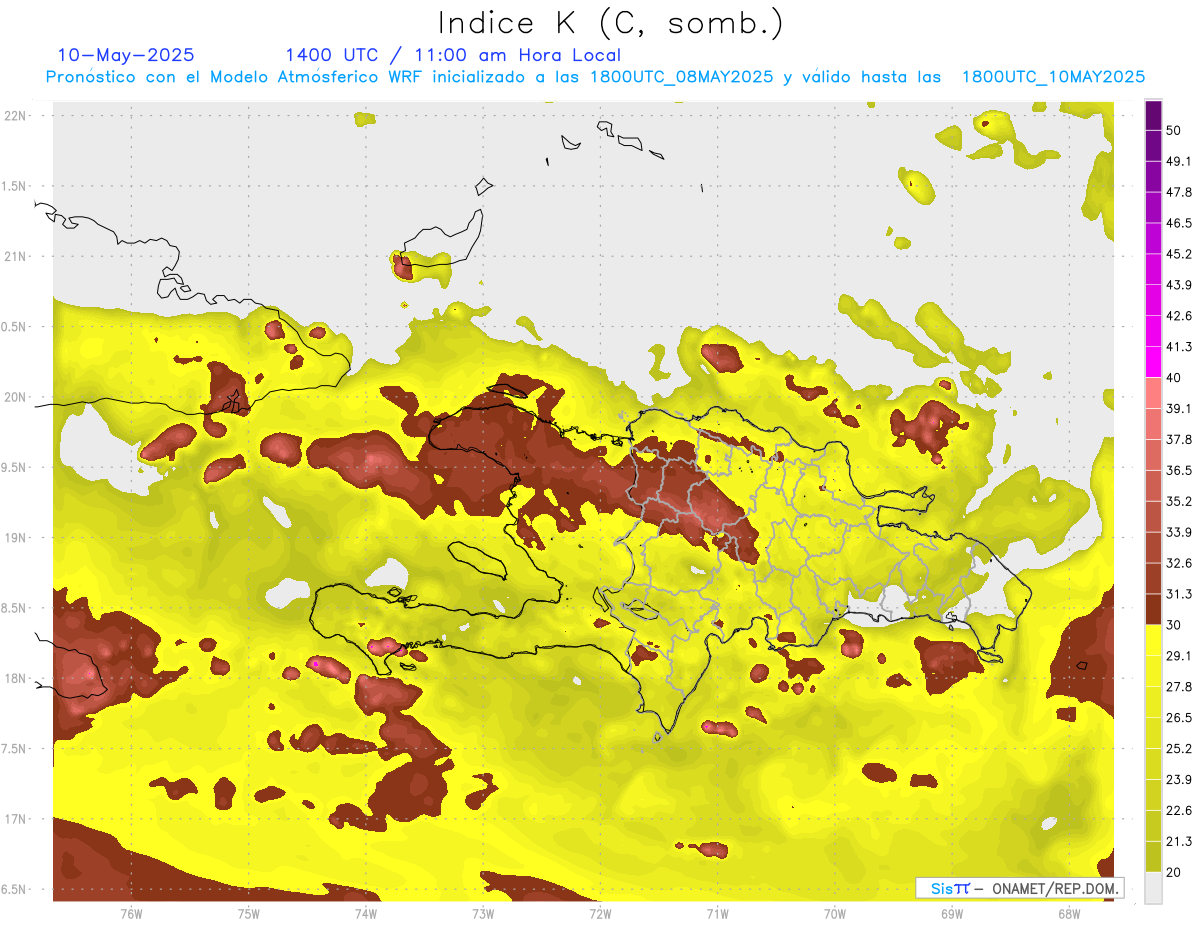The image size is (1200, 927).
Task: Click the "32.6" color scale value
Action: tap(1180, 563)
